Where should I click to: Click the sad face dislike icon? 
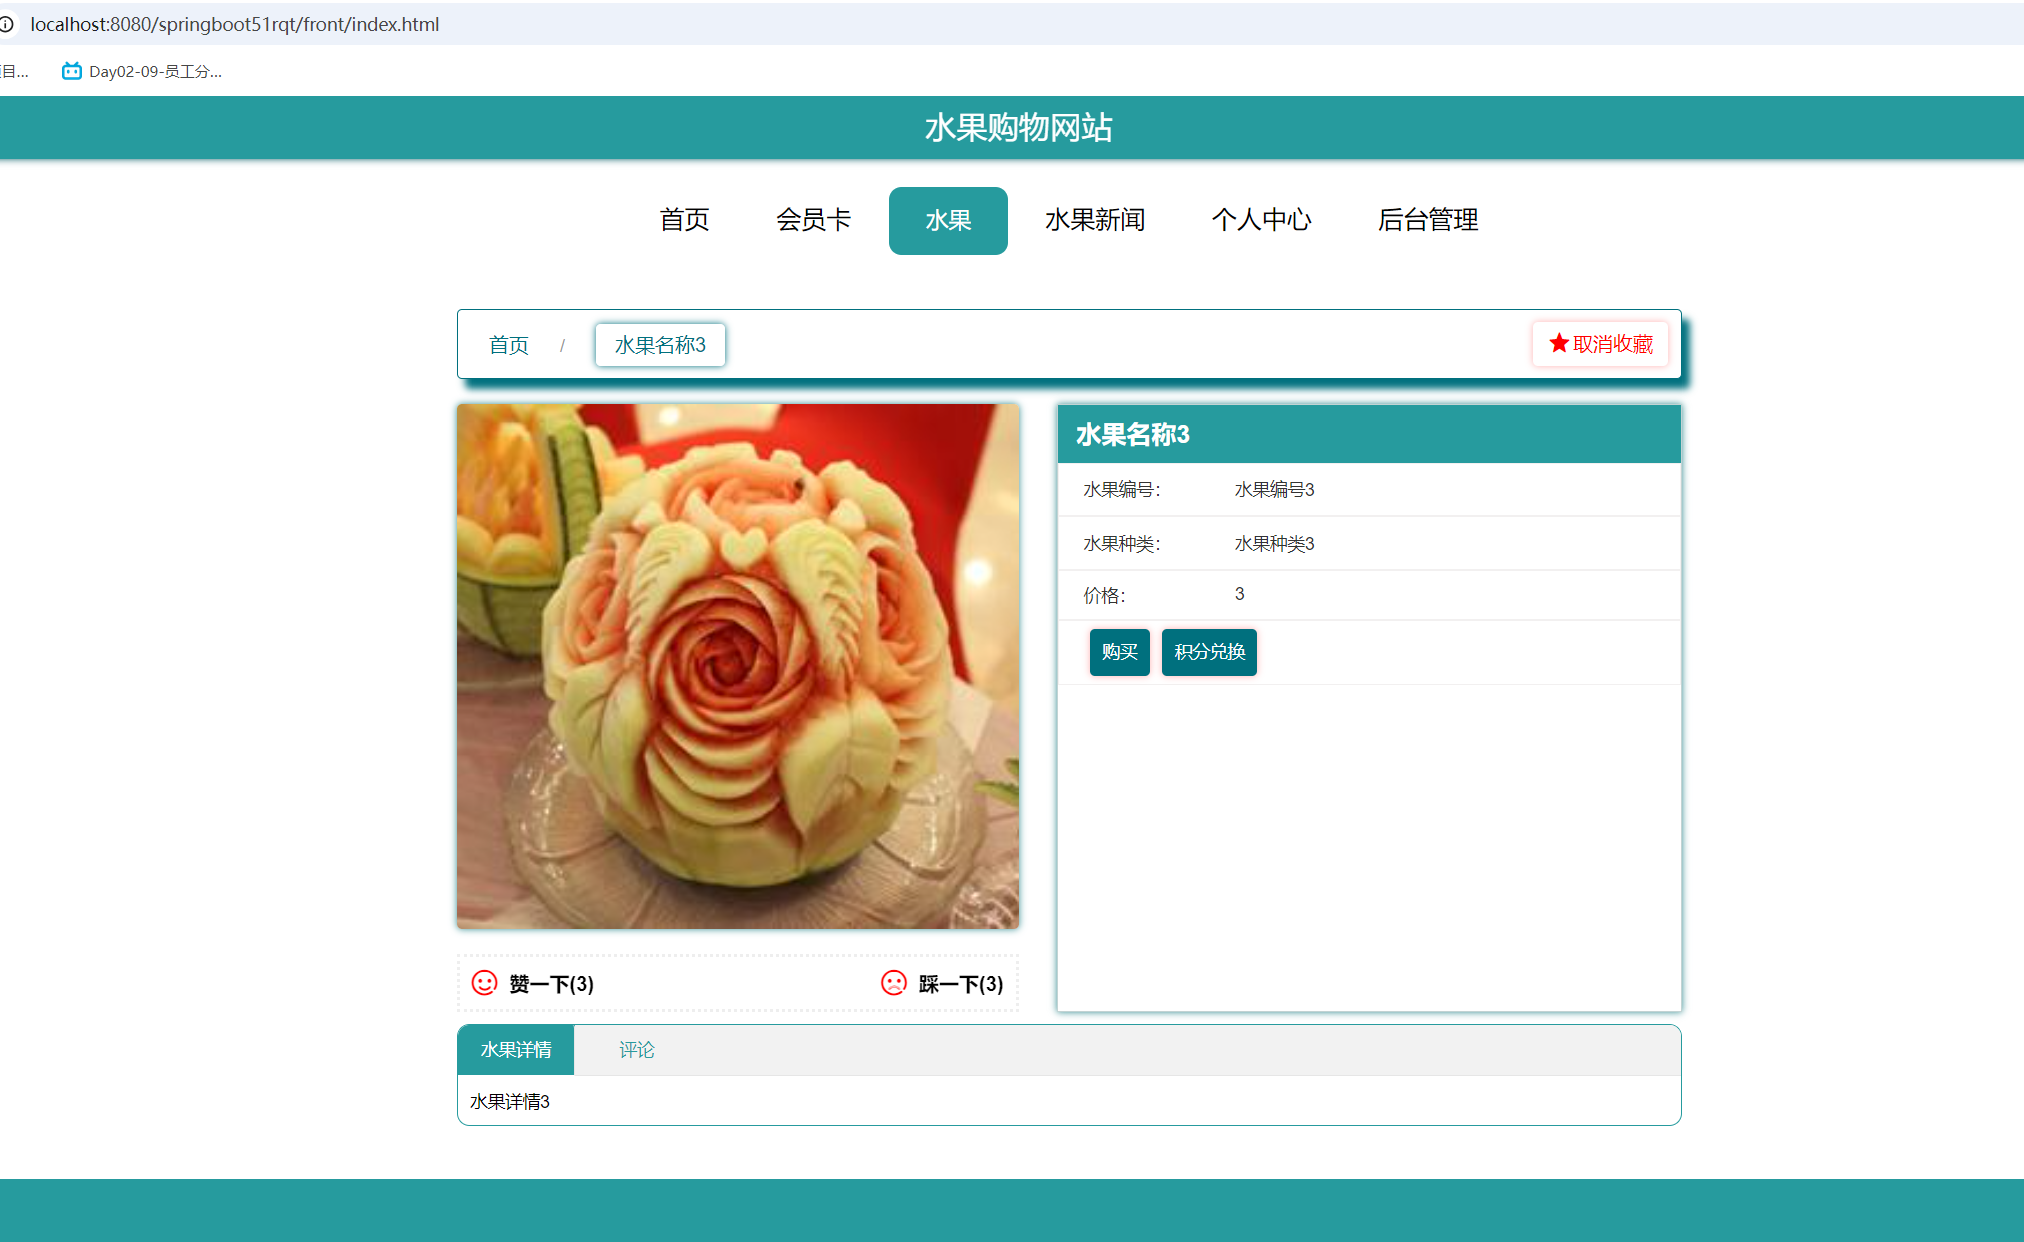(x=893, y=983)
